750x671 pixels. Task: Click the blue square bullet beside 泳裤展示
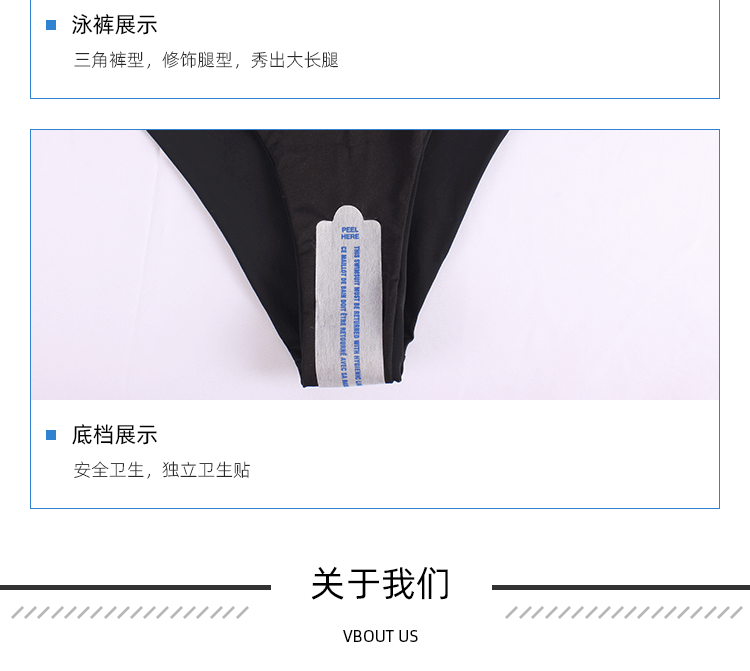(51, 25)
